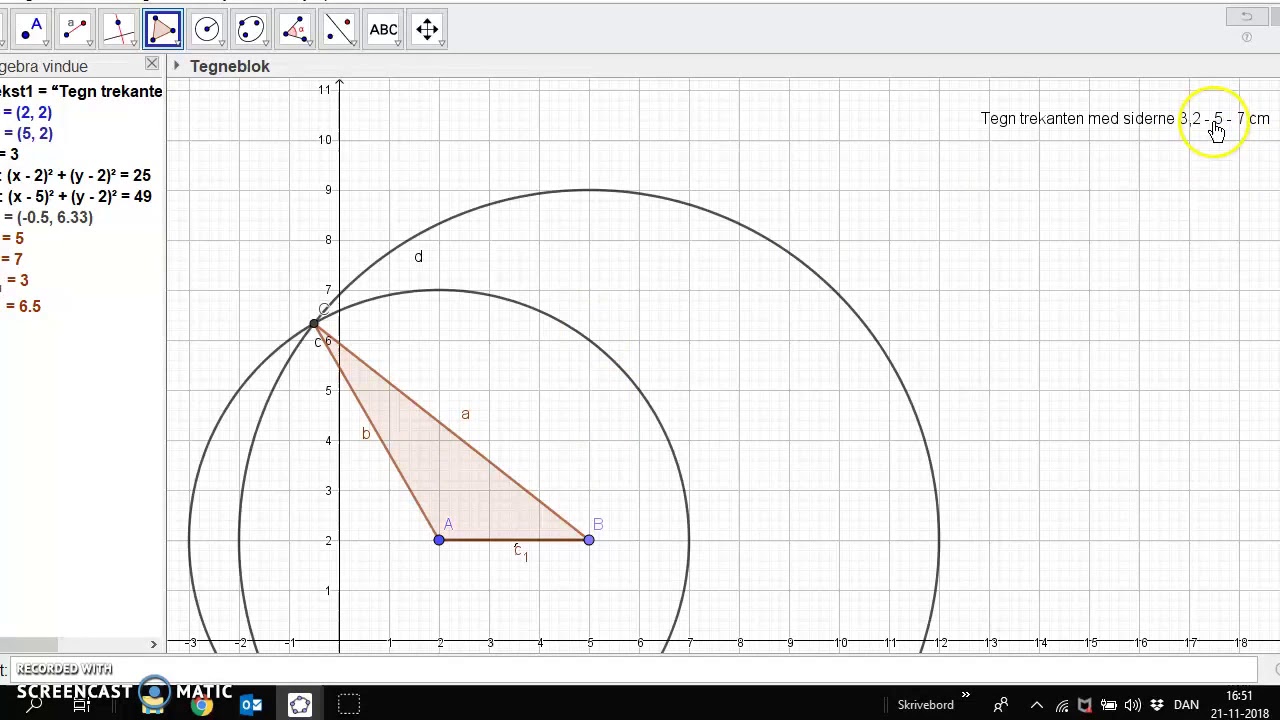The image size is (1280, 720).
Task: Click the 'Tegneblok' panel title
Action: coord(230,66)
